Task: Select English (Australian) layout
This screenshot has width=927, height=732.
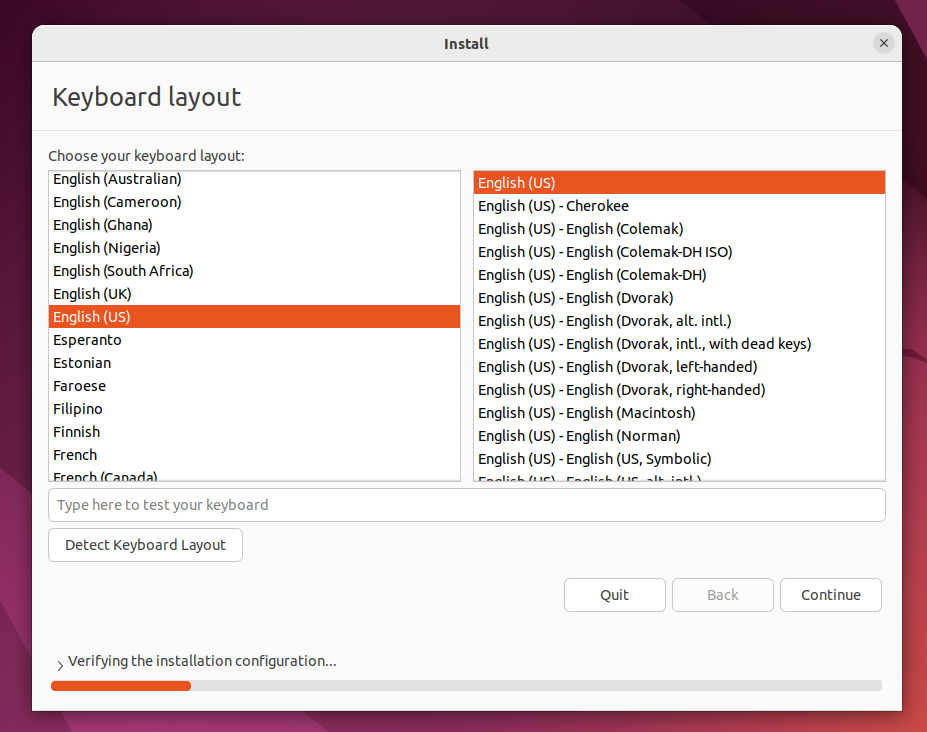Action: point(254,179)
